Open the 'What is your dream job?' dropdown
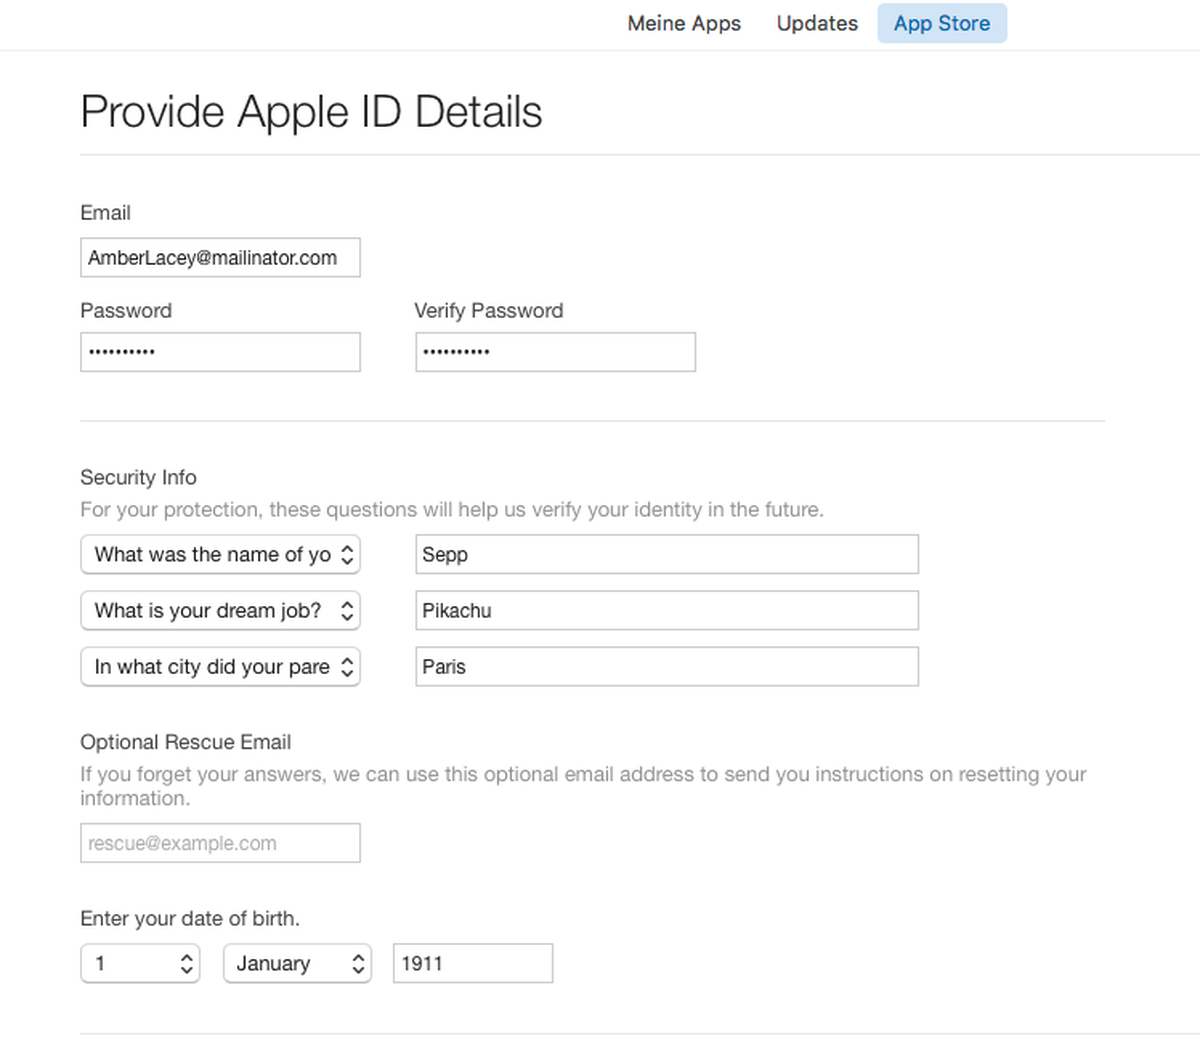This screenshot has width=1200, height=1041. (220, 611)
